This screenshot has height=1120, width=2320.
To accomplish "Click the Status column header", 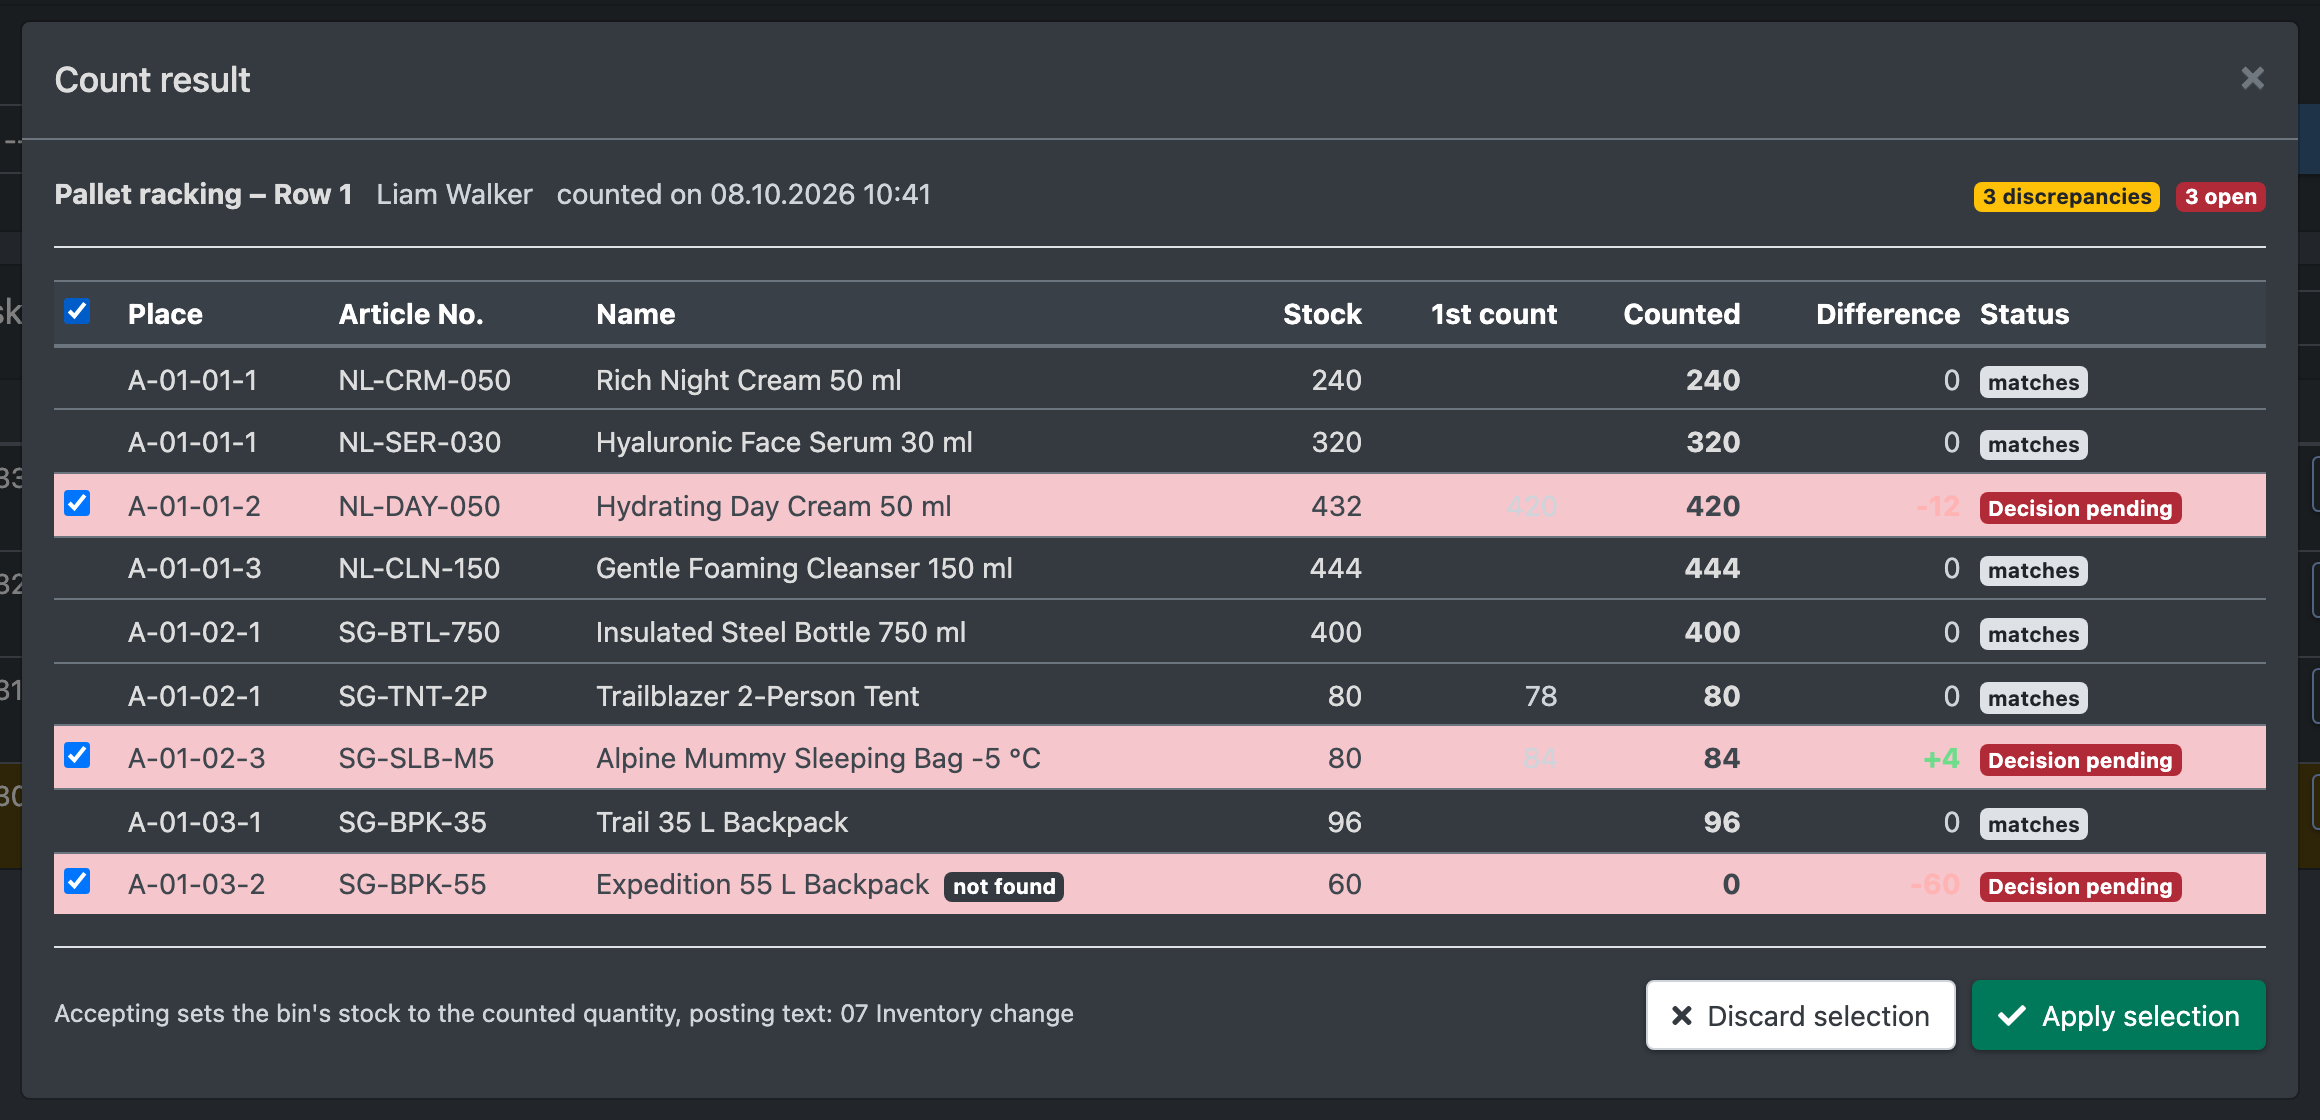I will (x=2024, y=314).
